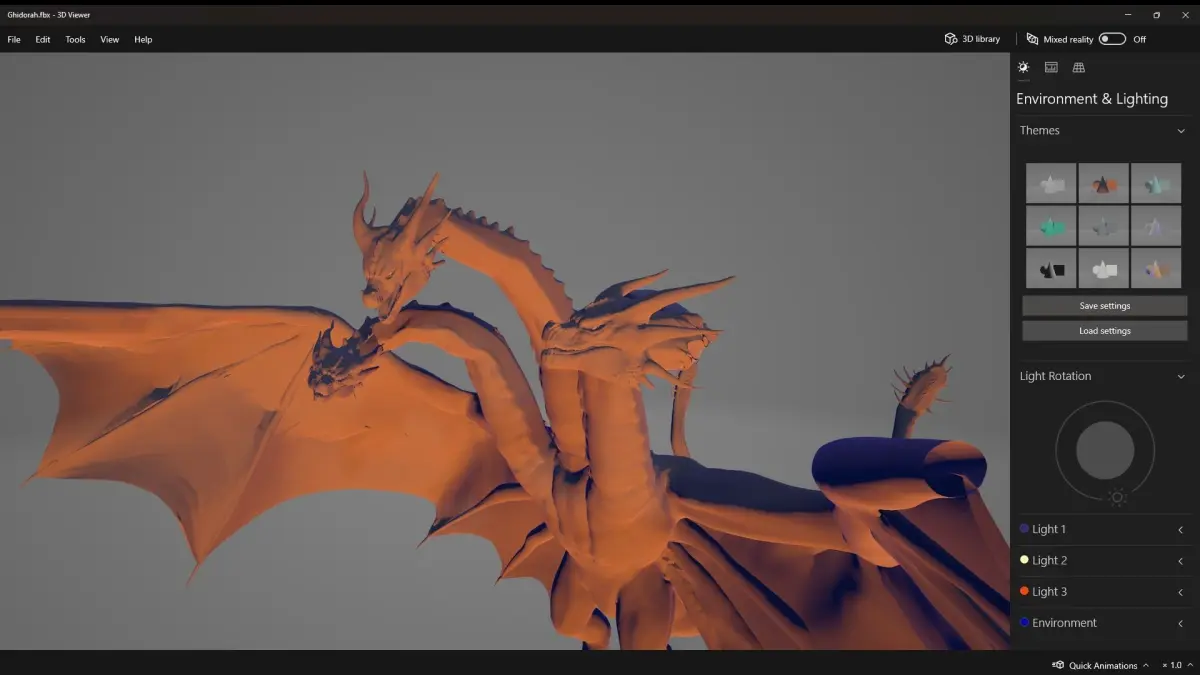Viewport: 1200px width, 675px height.
Task: Click the Quick Animations icon
Action: point(1058,665)
